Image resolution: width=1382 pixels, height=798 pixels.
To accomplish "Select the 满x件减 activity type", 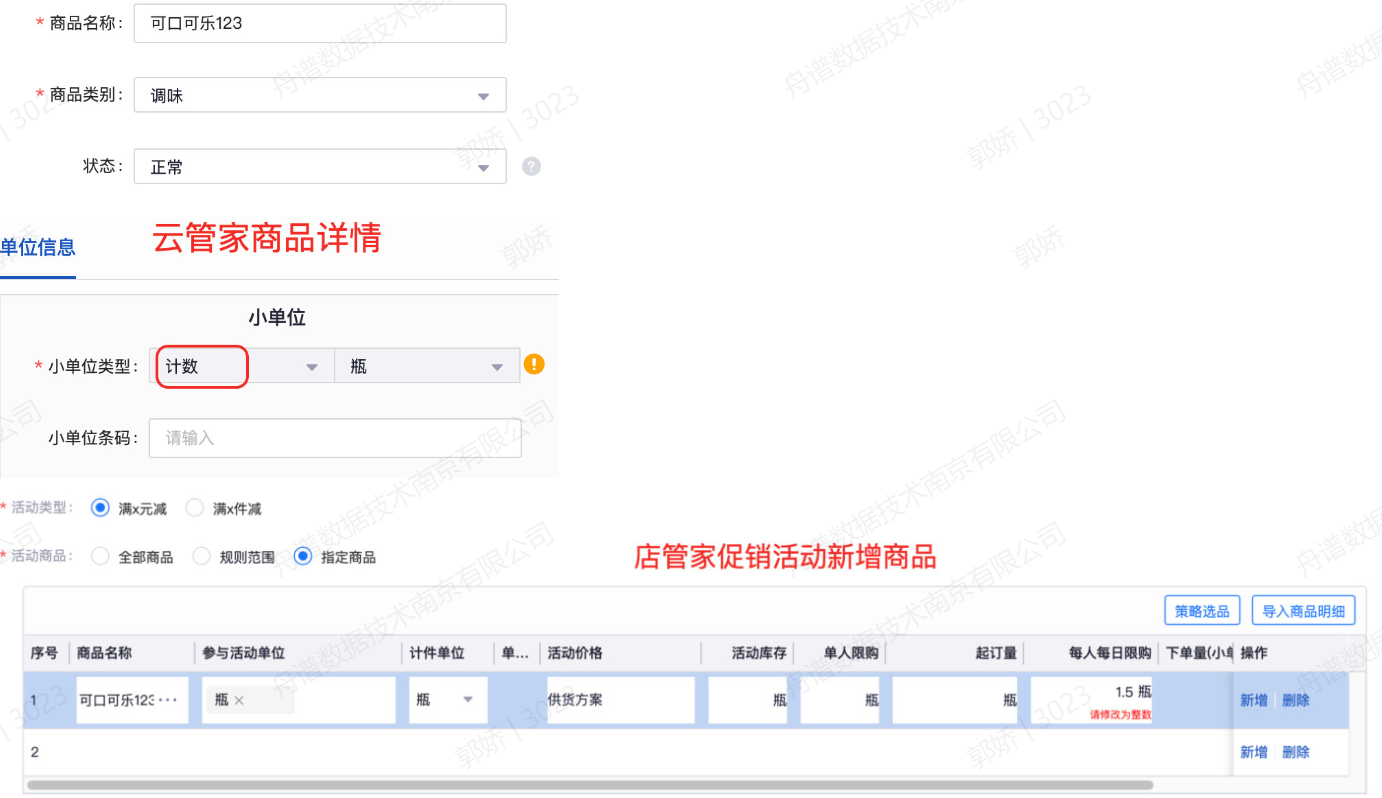I will pos(195,508).
